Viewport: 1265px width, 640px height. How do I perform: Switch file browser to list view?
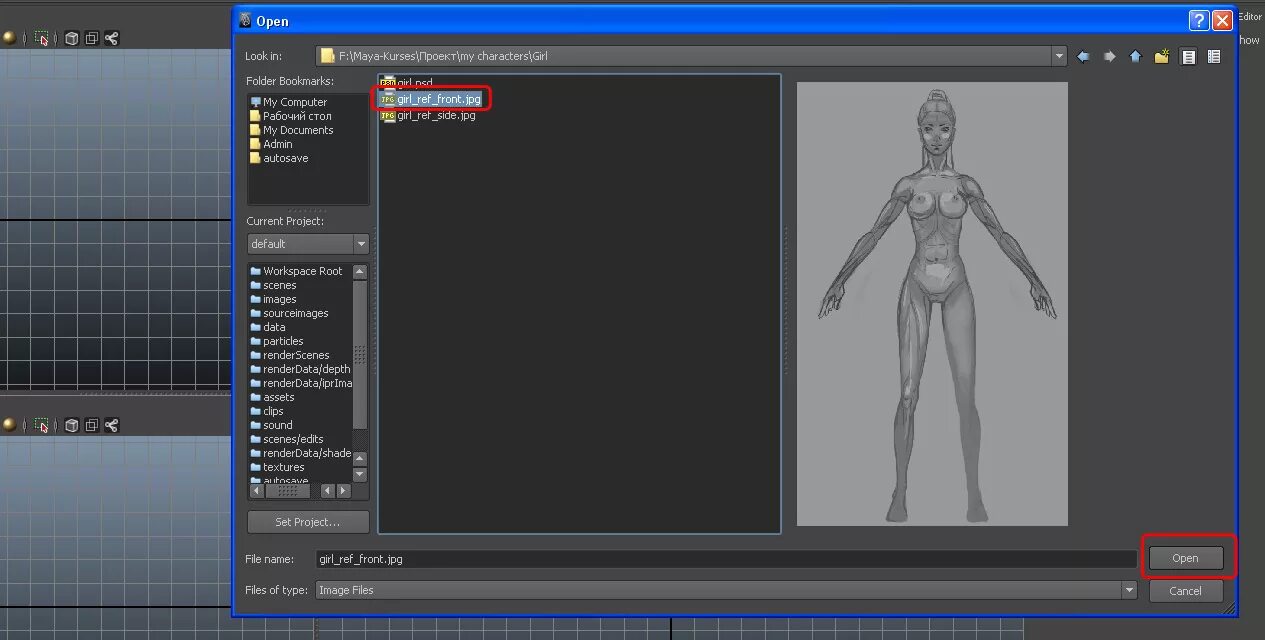[1188, 57]
